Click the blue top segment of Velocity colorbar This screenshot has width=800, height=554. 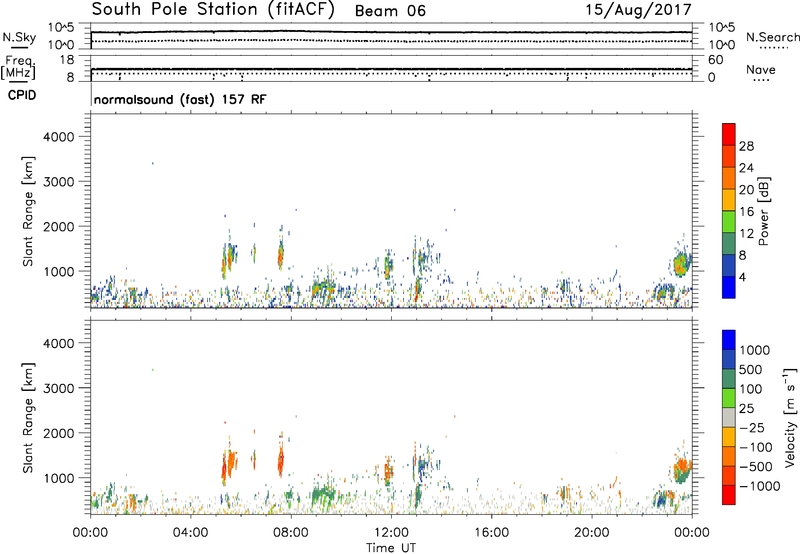(x=729, y=340)
